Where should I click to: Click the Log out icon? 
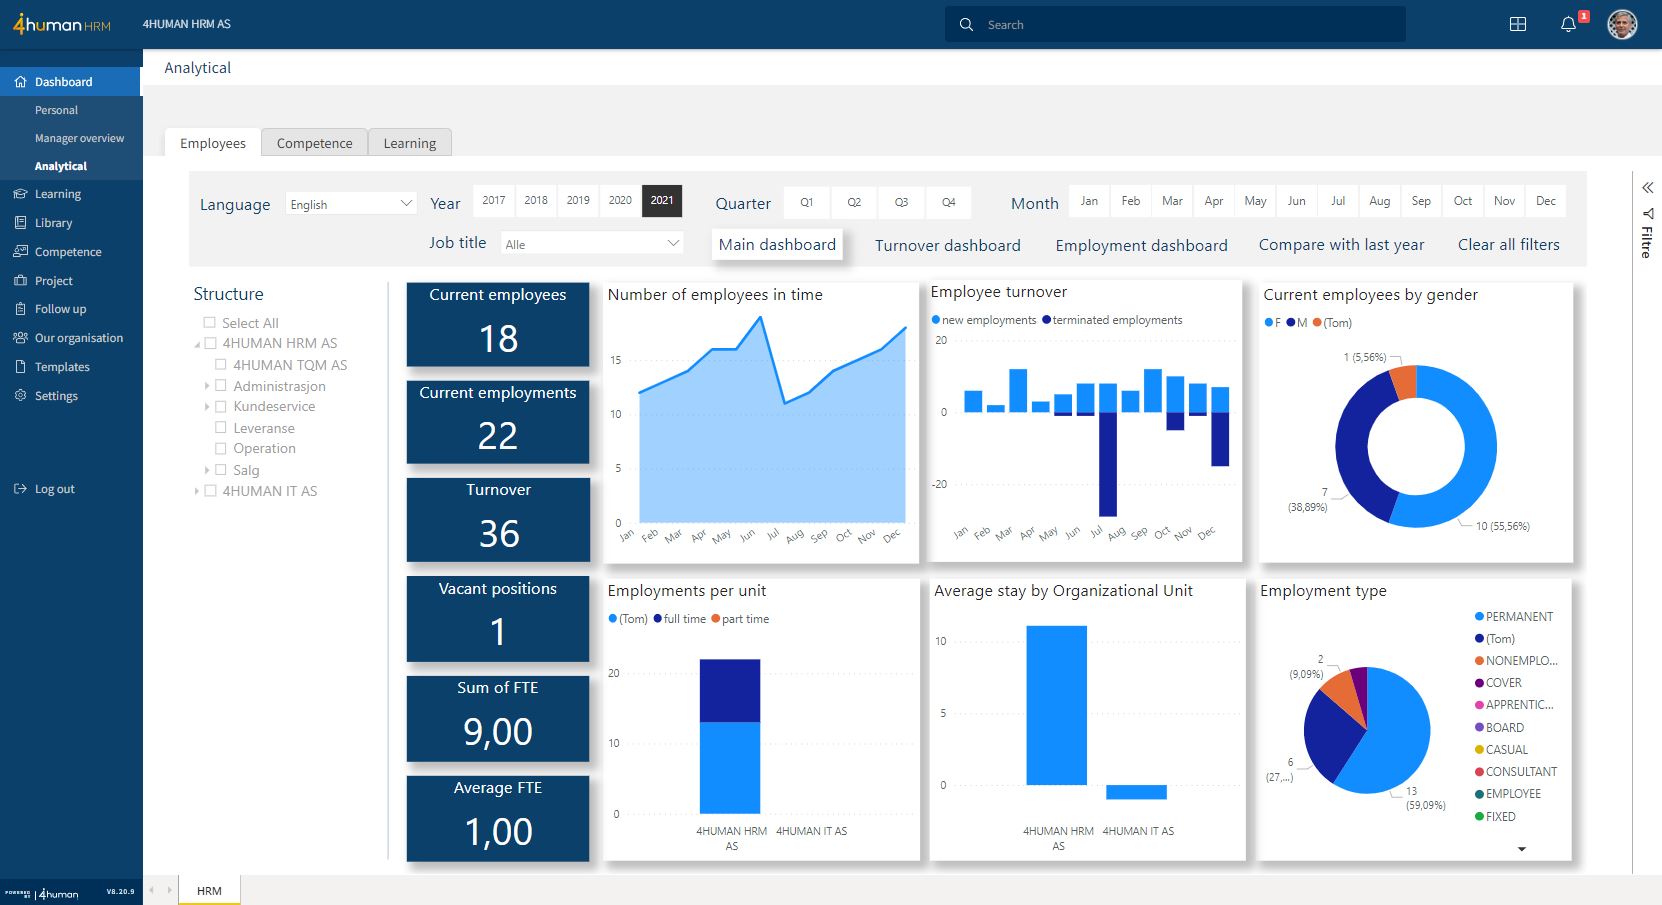(20, 489)
